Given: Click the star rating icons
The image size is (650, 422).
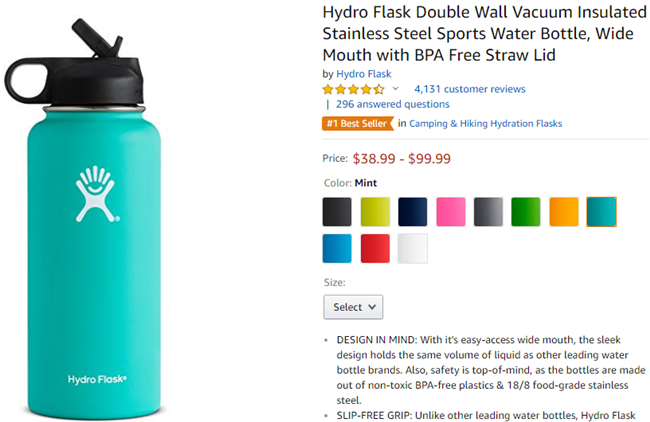Looking at the screenshot, I should [354, 89].
